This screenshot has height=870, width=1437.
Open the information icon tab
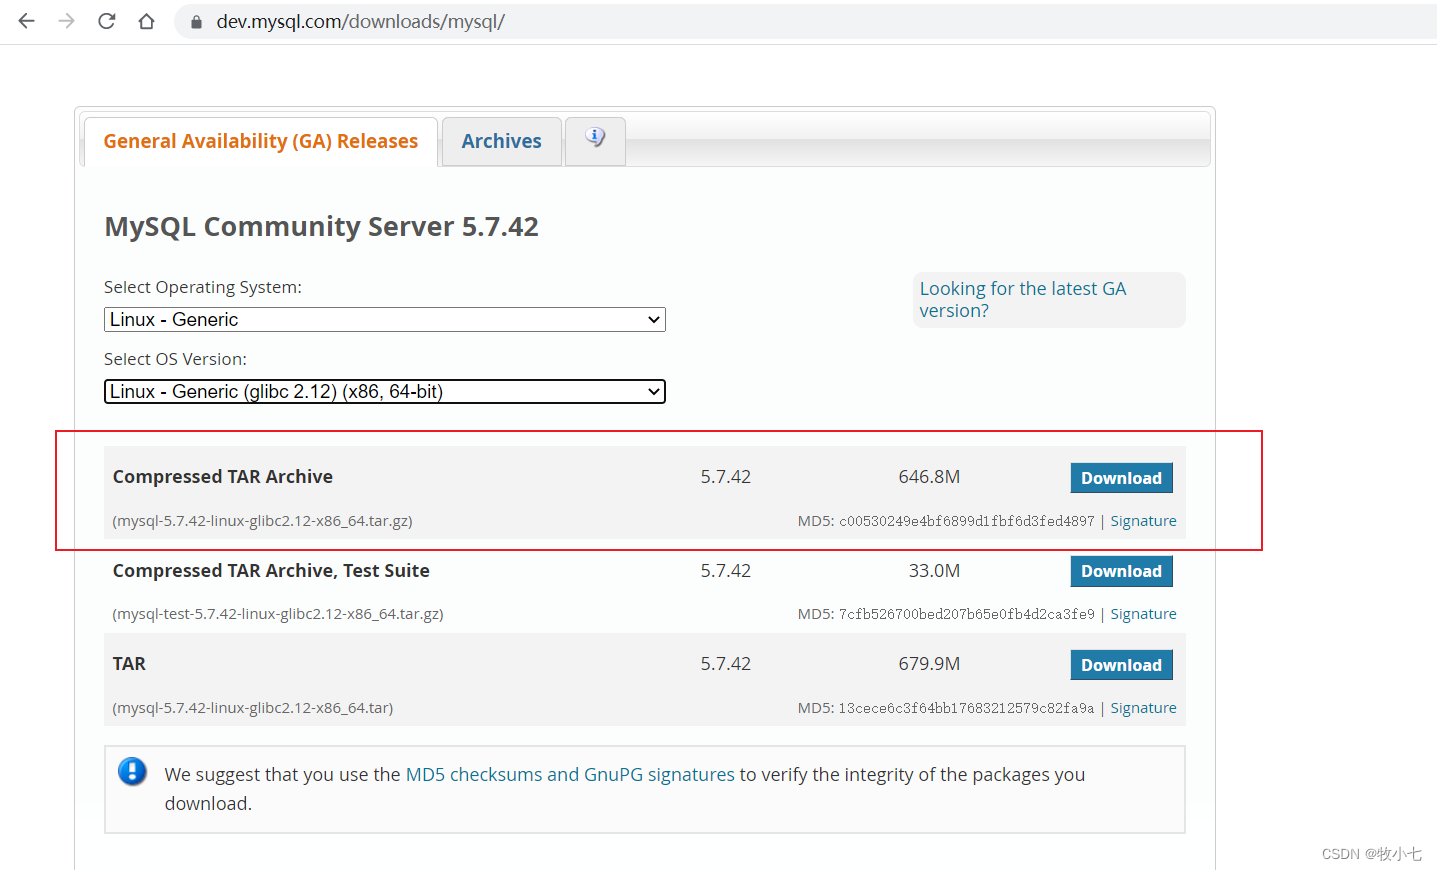(595, 141)
